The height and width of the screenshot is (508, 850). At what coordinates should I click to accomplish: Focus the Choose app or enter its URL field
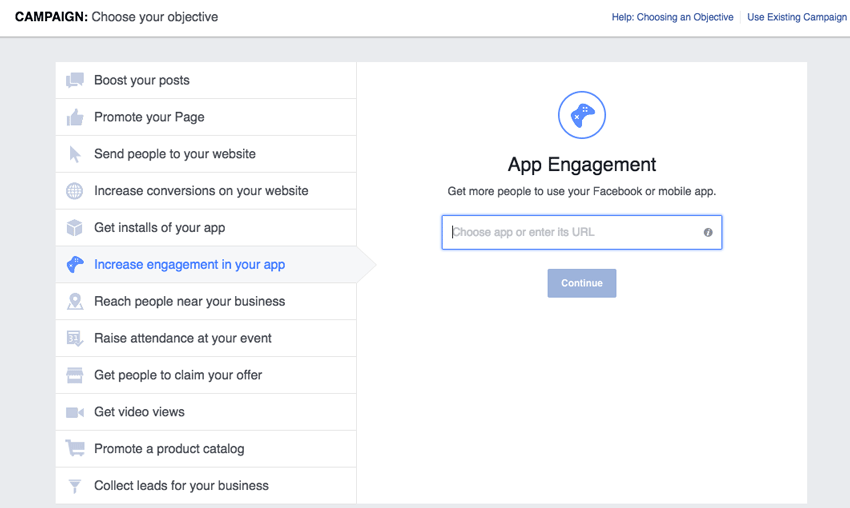pyautogui.click(x=582, y=233)
